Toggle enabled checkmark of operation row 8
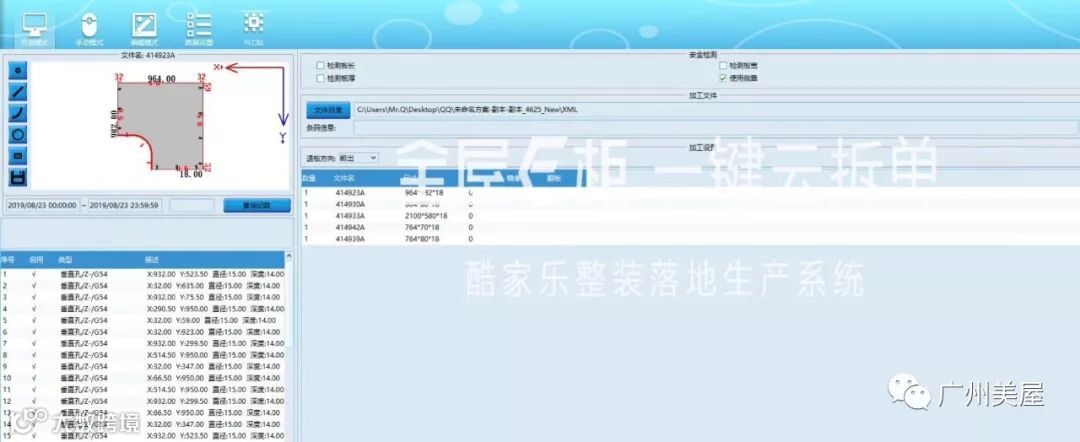This screenshot has width=1080, height=442. 33,355
